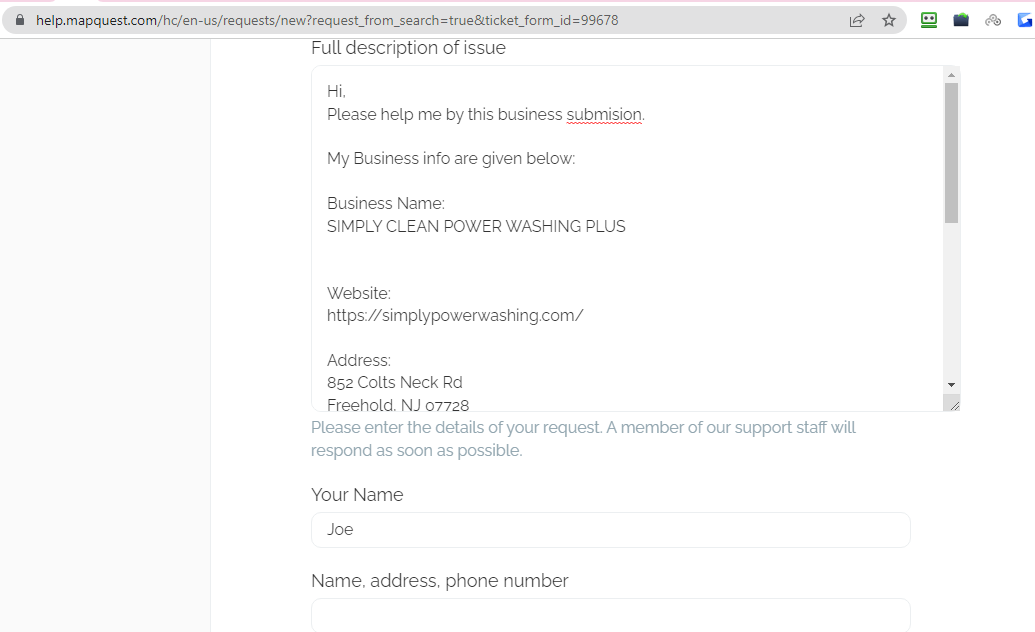Click the misspelled word "submision"
The width and height of the screenshot is (1035, 632).
(604, 114)
